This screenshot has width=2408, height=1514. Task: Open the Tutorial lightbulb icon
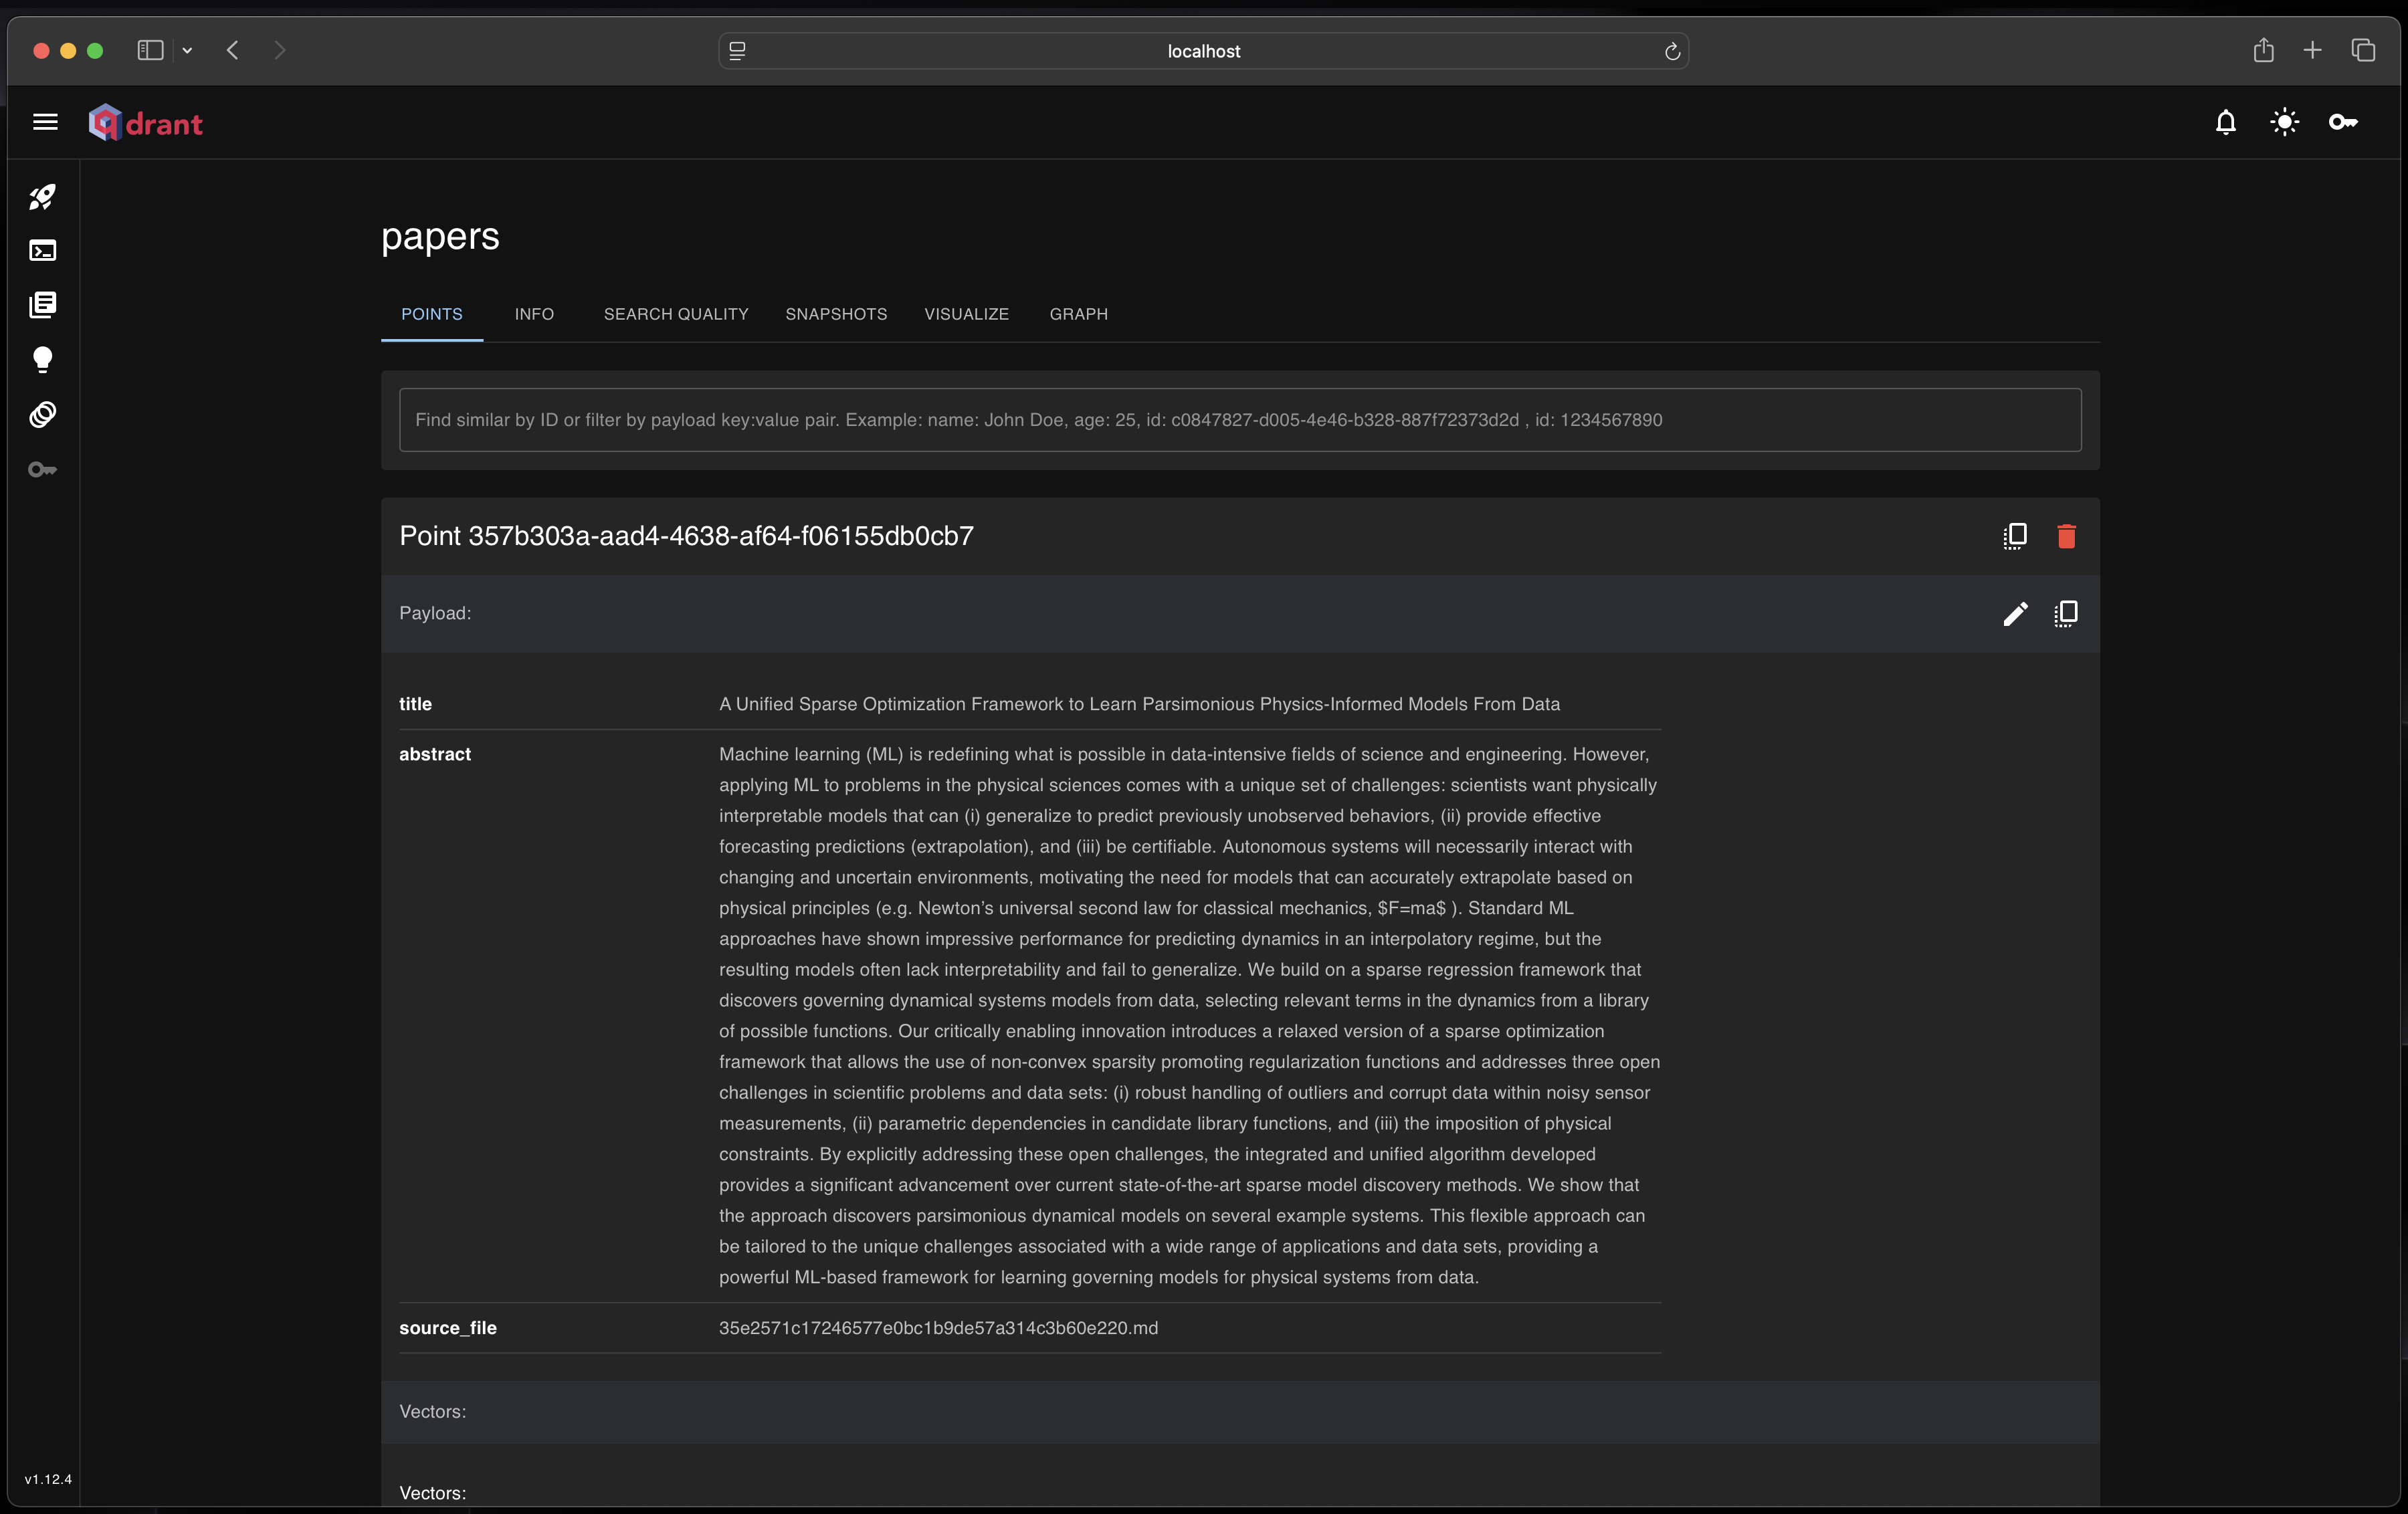click(42, 360)
